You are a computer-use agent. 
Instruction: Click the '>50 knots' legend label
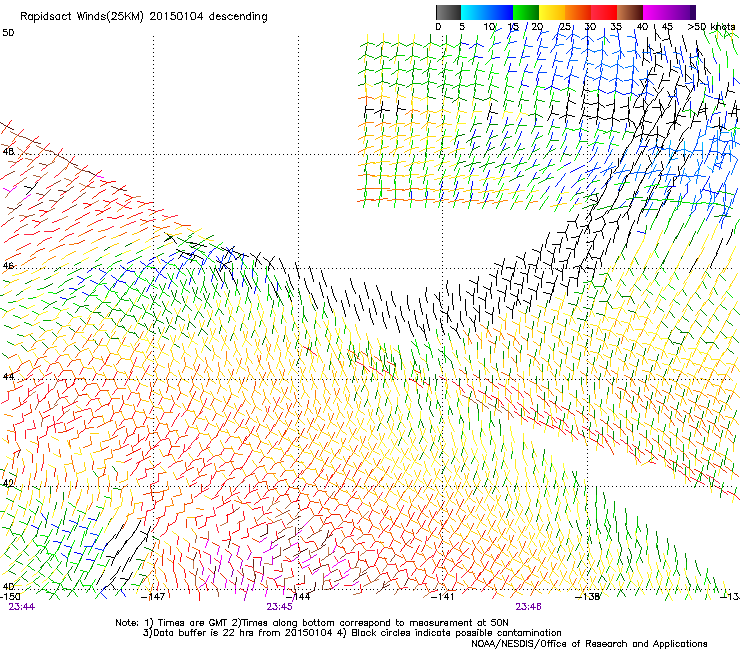[711, 27]
